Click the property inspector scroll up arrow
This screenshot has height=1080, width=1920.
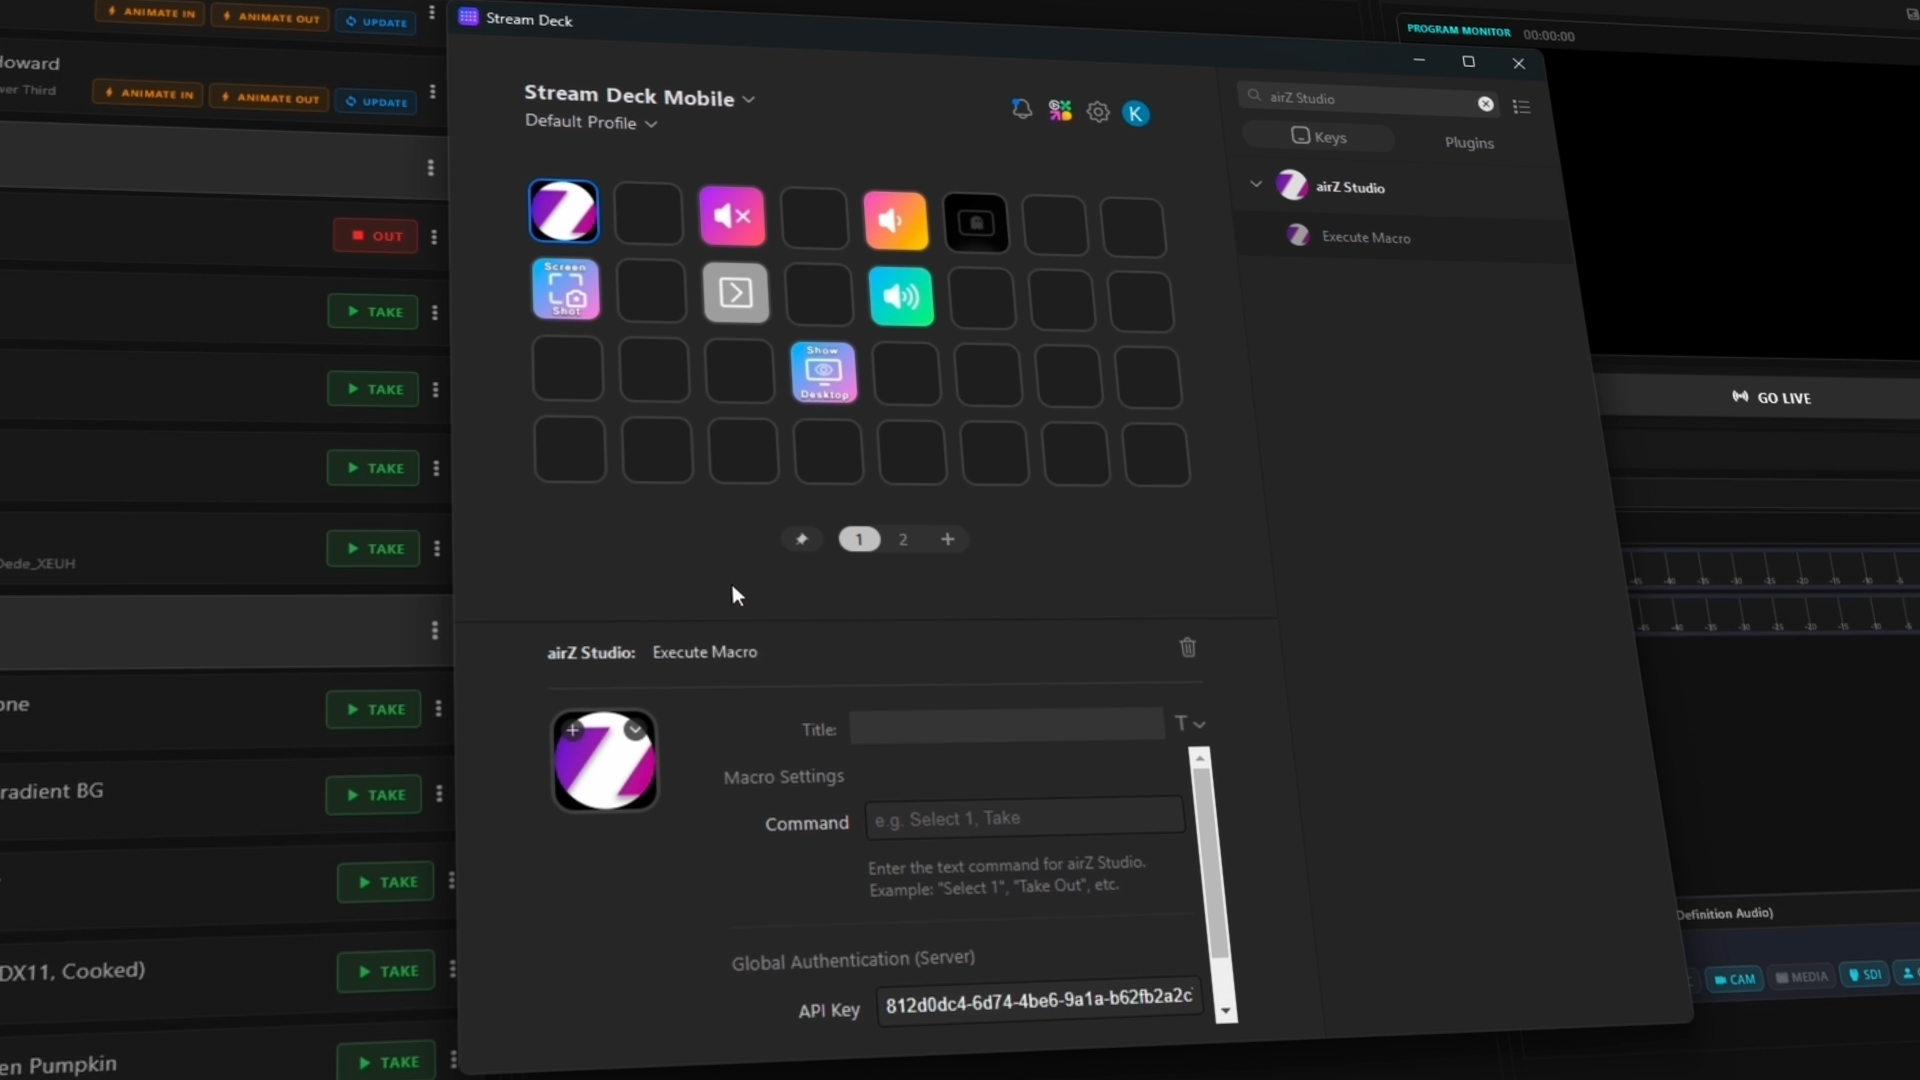[x=1200, y=758]
